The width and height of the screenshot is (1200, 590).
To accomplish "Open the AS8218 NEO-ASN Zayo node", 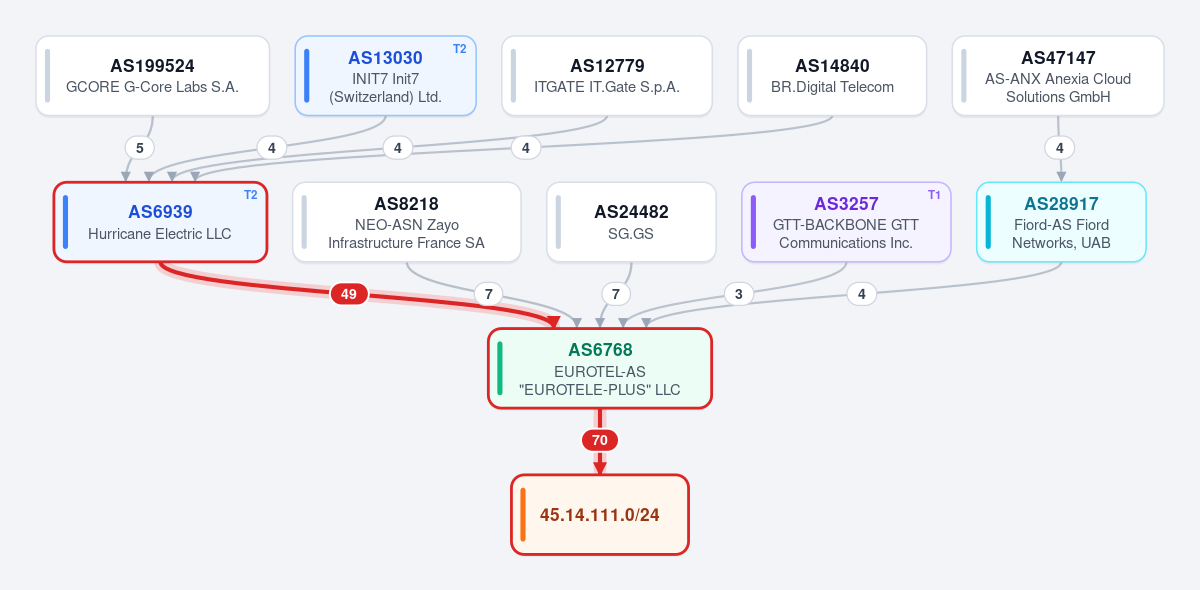I will (407, 222).
